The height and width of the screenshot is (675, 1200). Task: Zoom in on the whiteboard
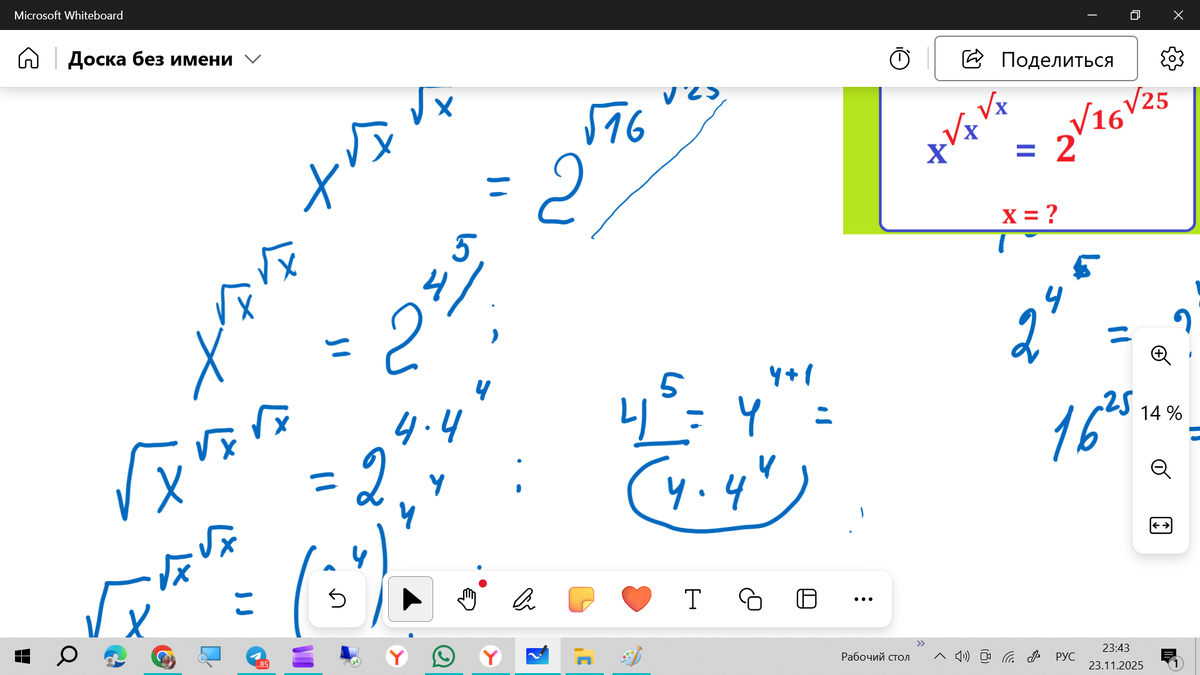pos(1160,354)
